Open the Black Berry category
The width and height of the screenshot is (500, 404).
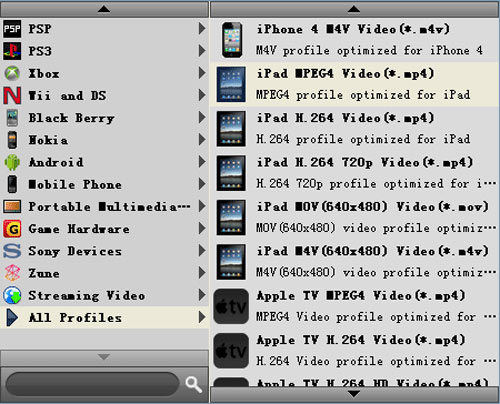tap(104, 118)
